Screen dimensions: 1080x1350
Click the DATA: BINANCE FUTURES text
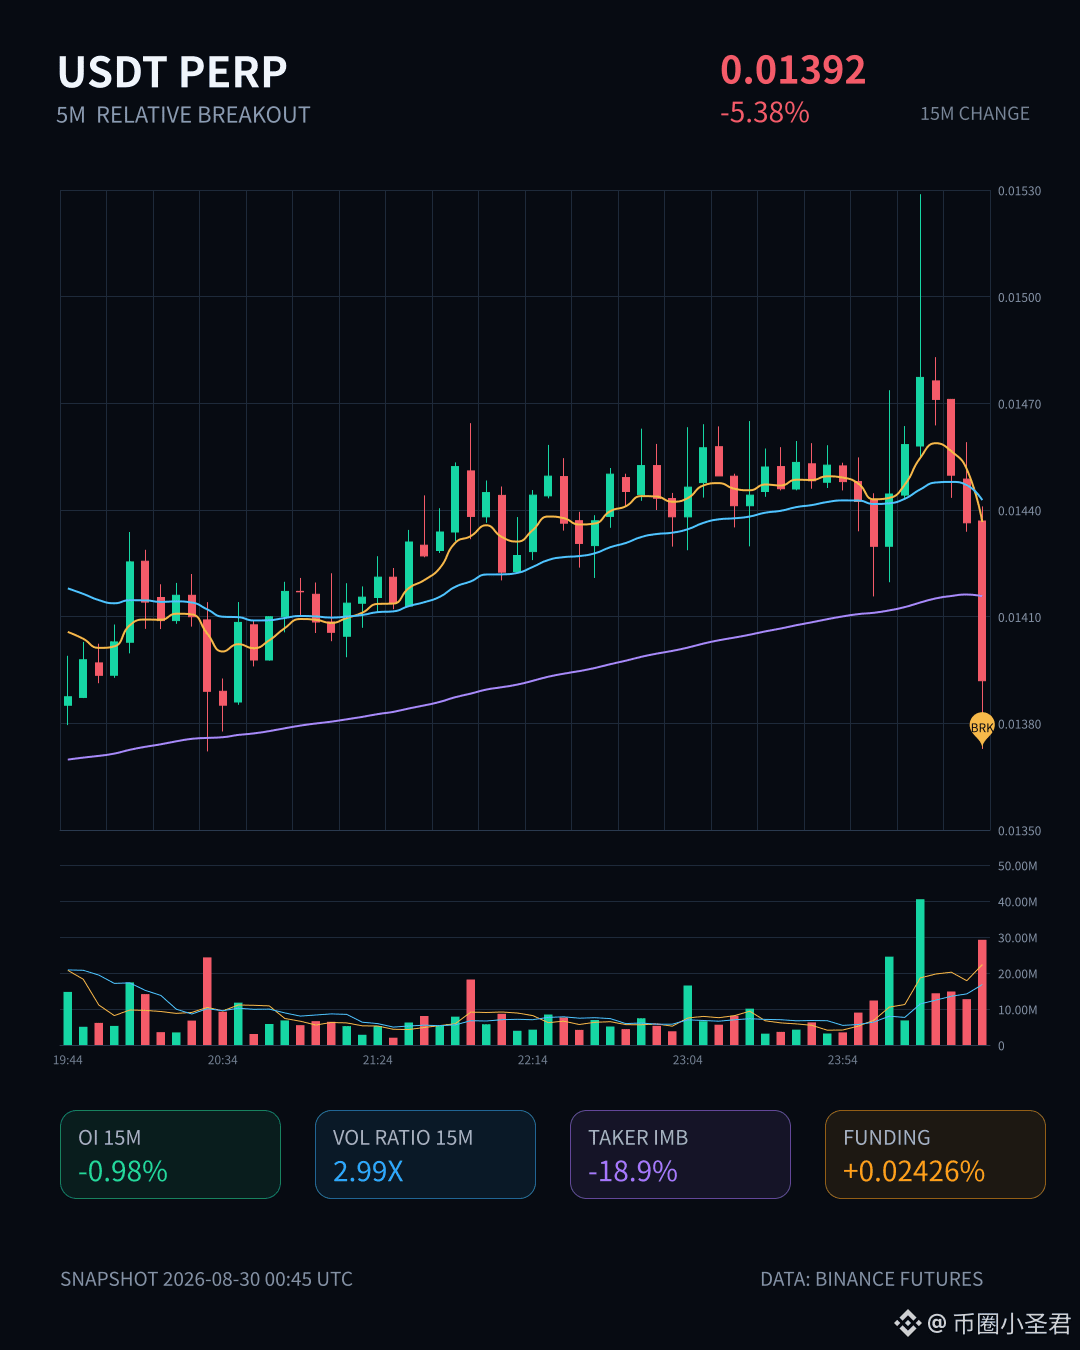(872, 1279)
